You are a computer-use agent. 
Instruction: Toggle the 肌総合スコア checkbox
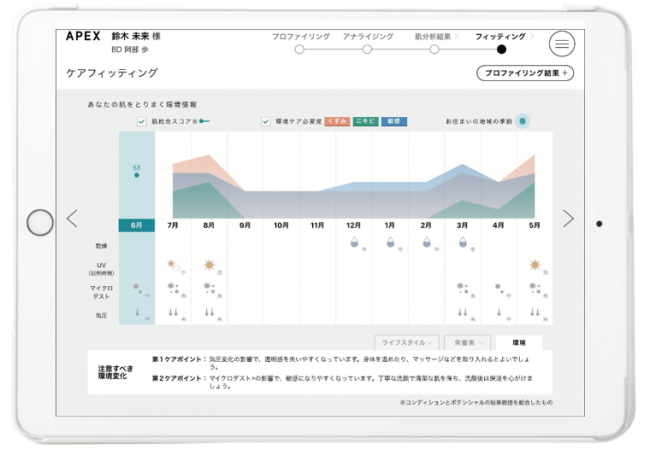[x=142, y=121]
